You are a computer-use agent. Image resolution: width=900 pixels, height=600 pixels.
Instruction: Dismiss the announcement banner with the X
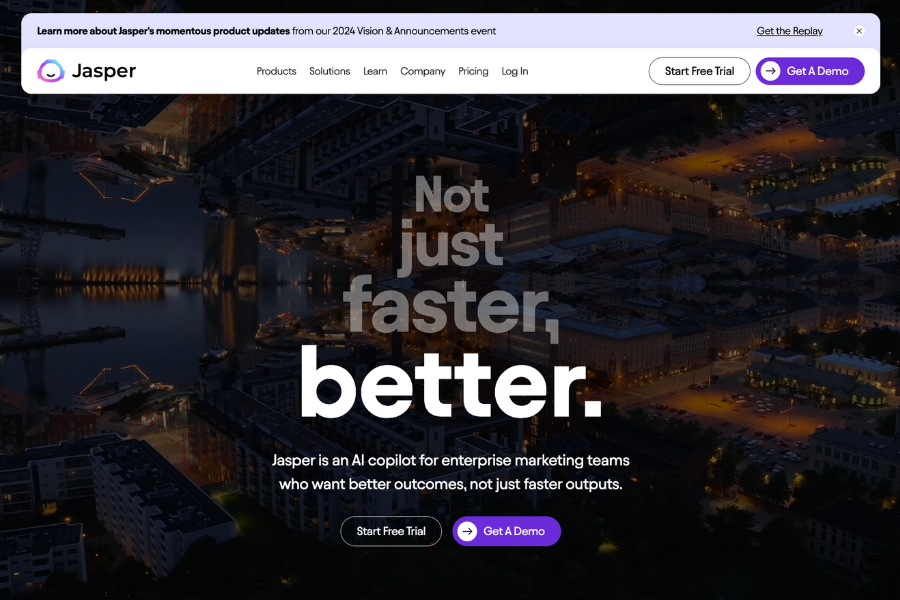coord(859,31)
